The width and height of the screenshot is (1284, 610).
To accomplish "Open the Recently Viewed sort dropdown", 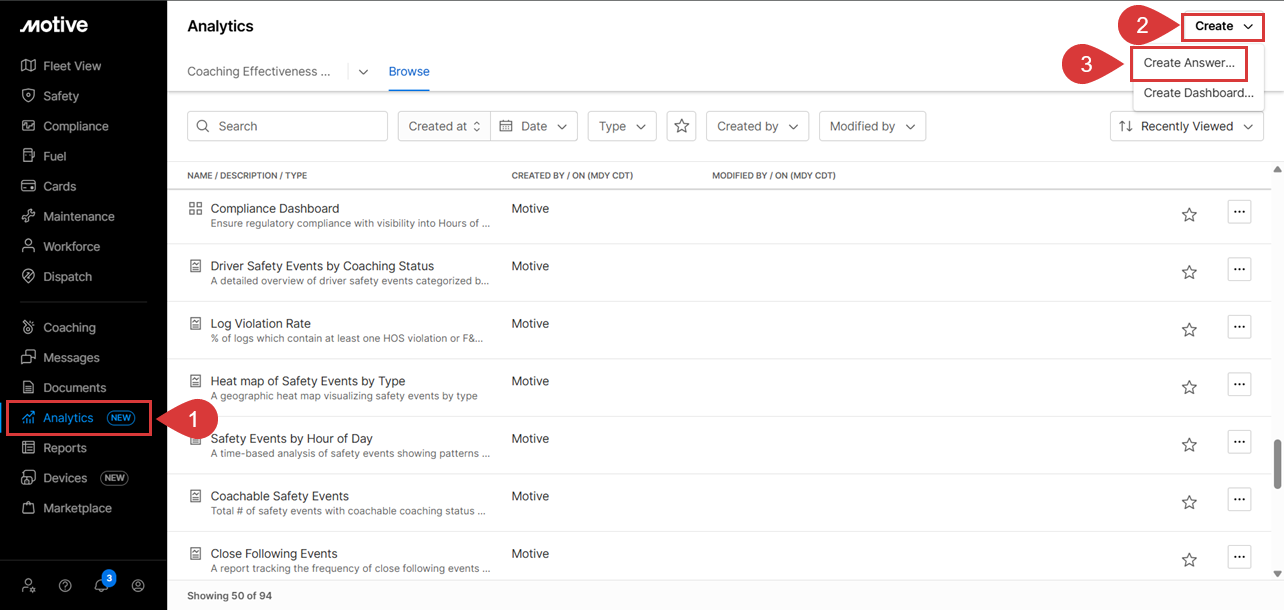I will (x=1186, y=126).
